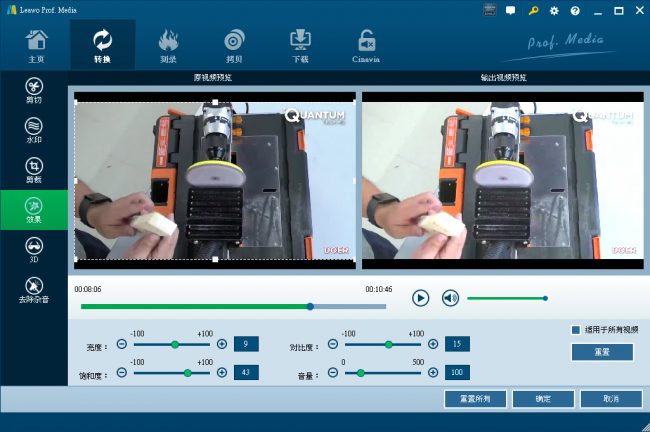Screen dimensions: 650x432
Task: Select the 效果 (Effect) panel
Action: coord(34,210)
